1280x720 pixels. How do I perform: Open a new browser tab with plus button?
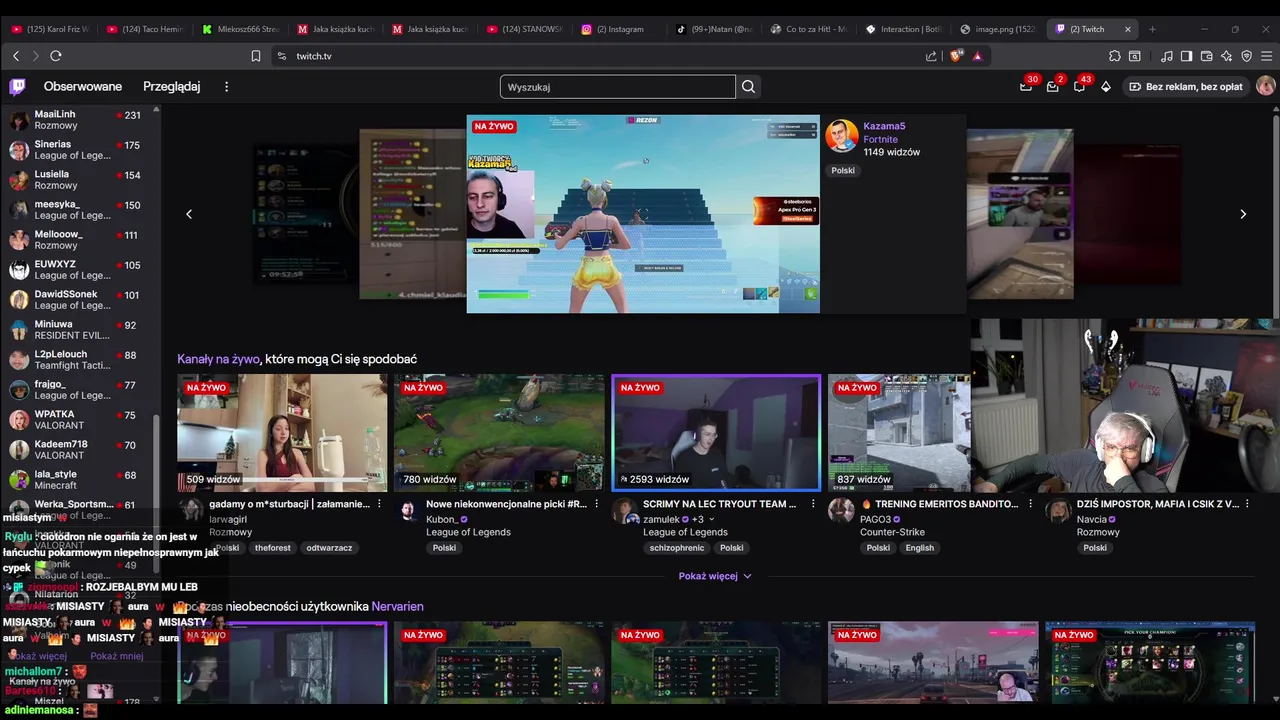coord(1152,29)
